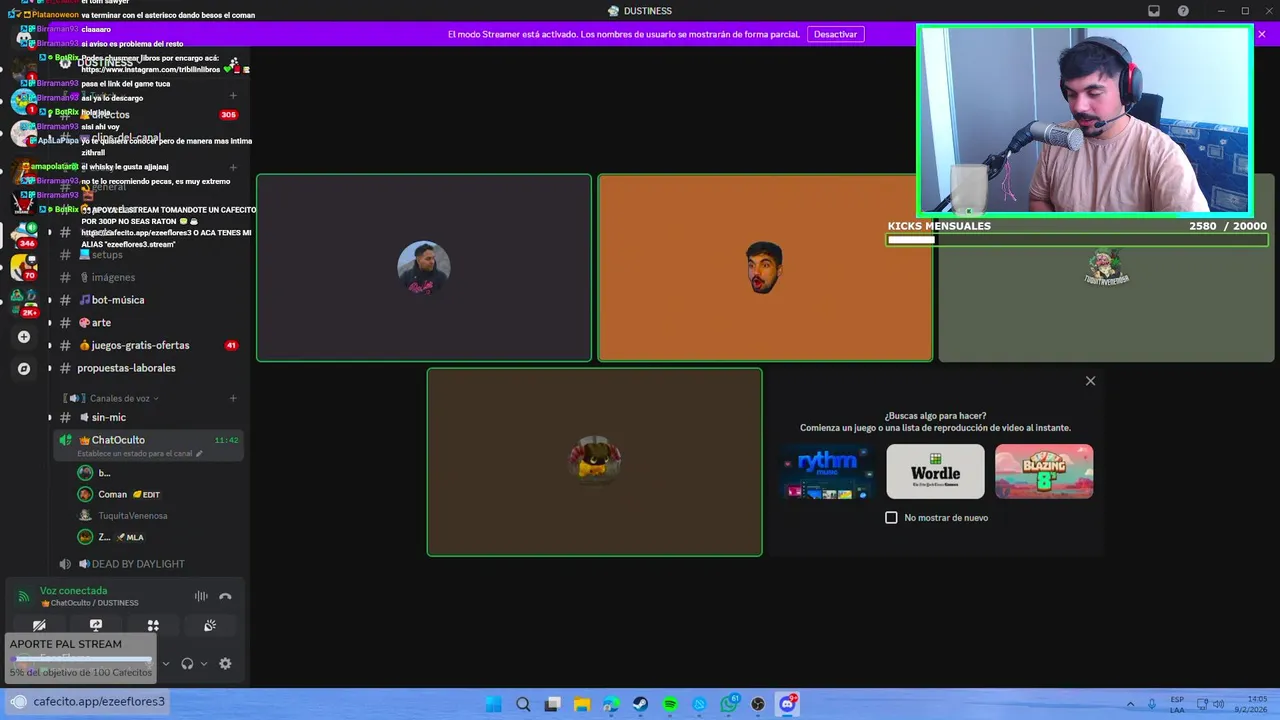This screenshot has width=1280, height=720.
Task: Dismiss the Streamer mode purple banner
Action: point(1262,34)
